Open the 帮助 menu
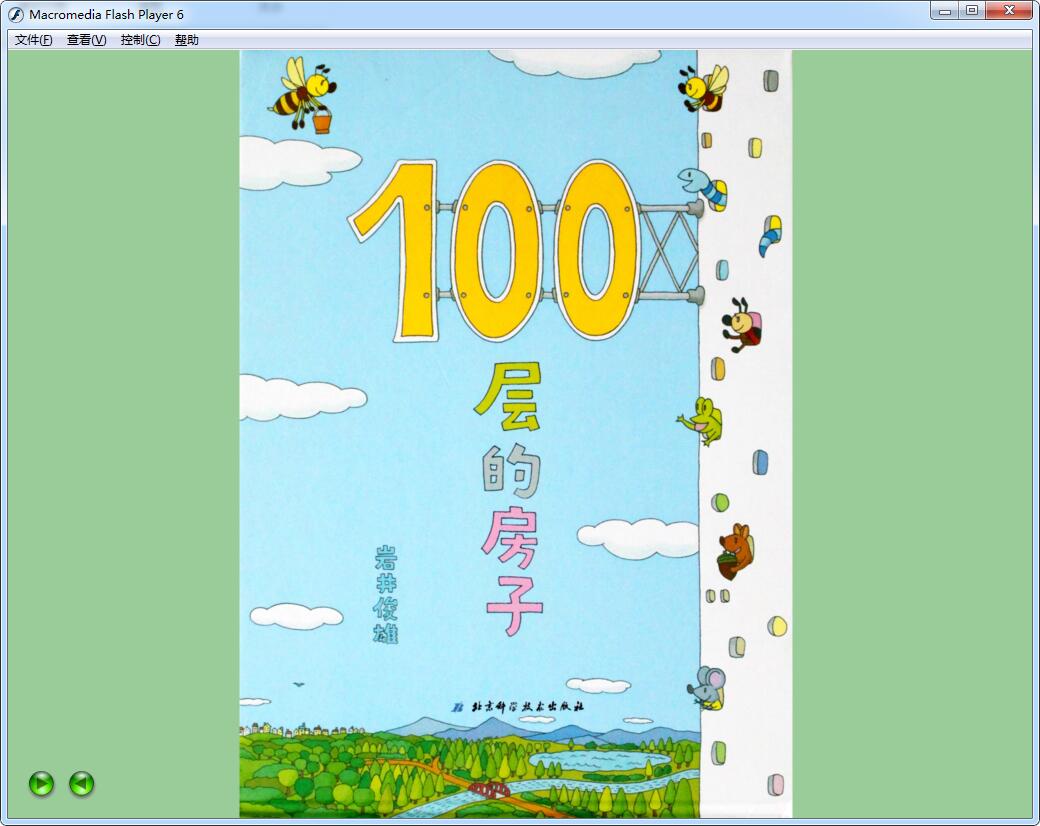Viewport: 1040px width, 826px height. [x=186, y=40]
